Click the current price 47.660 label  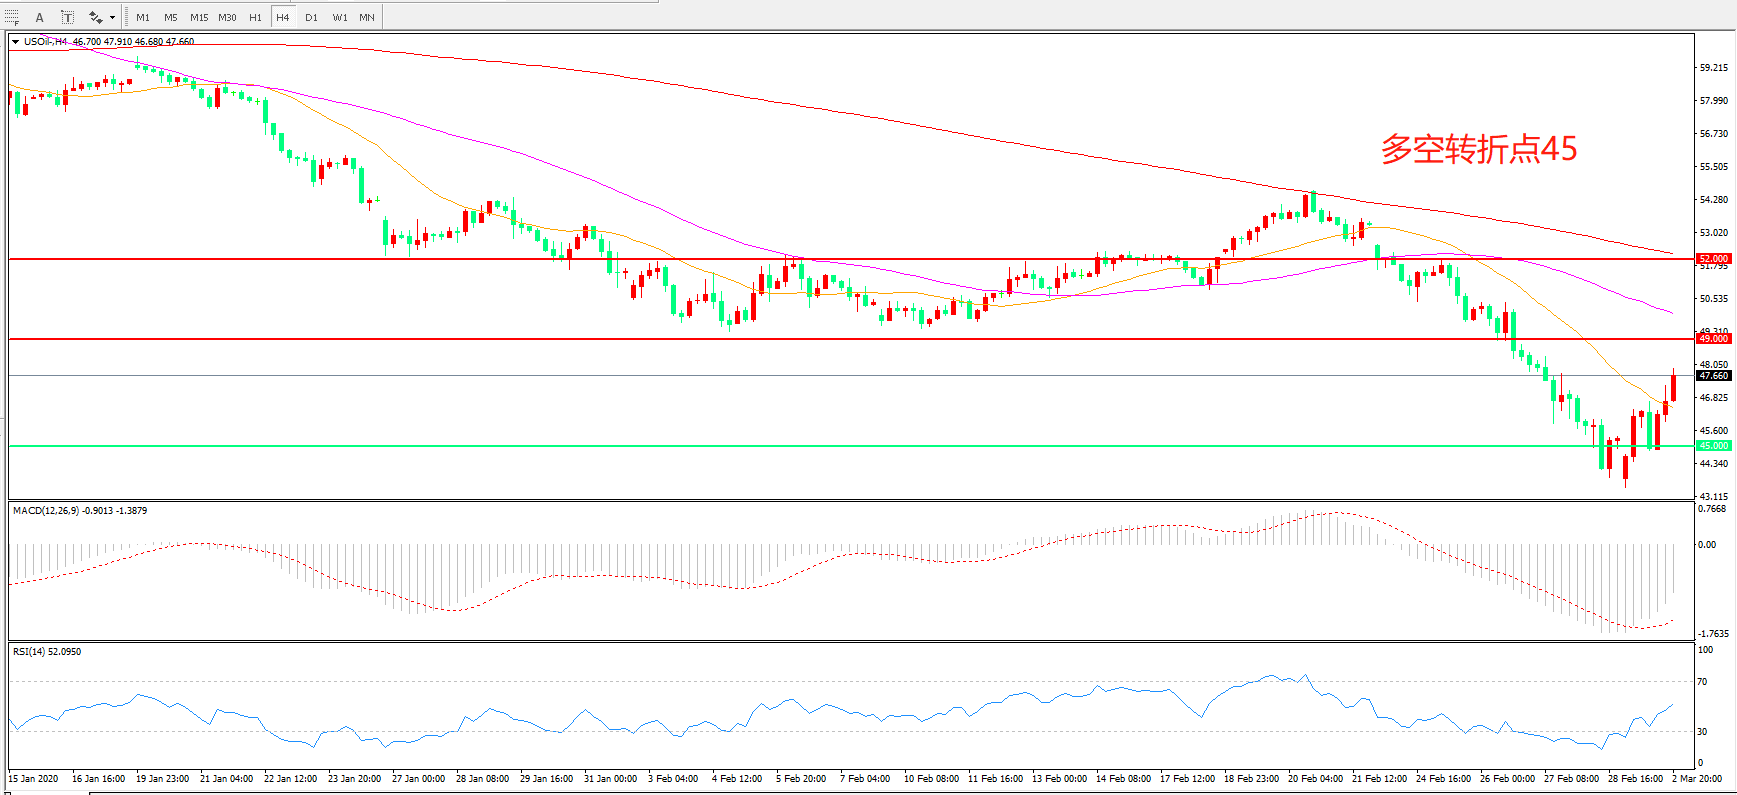coord(1713,376)
